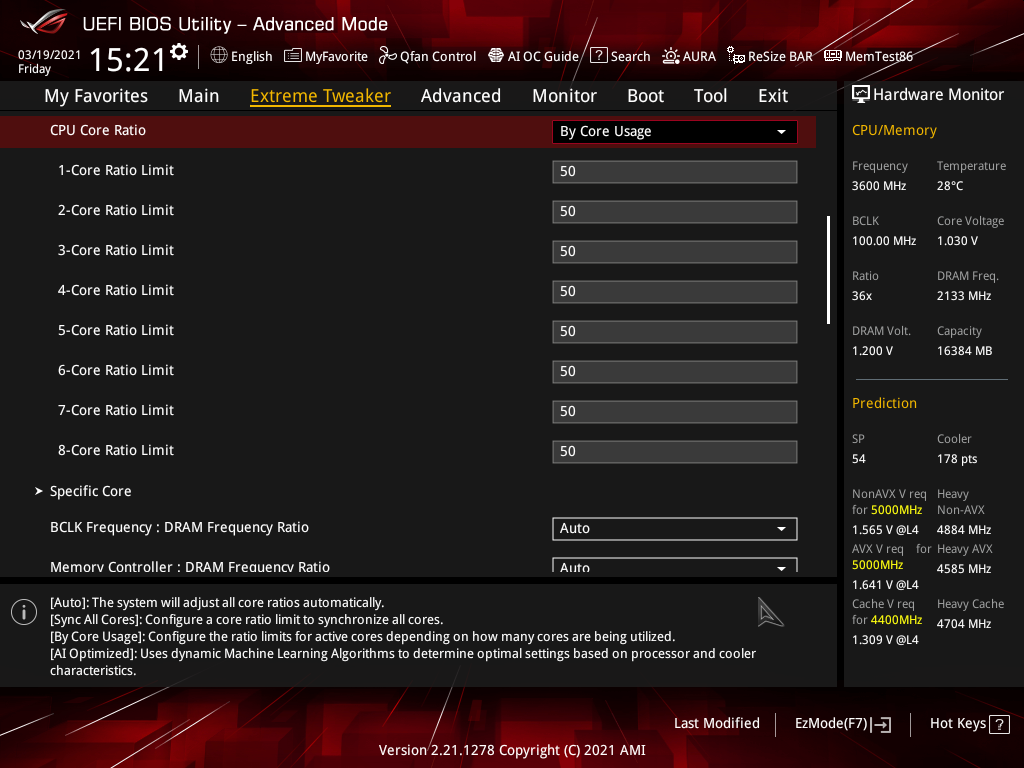This screenshot has width=1024, height=768.
Task: Launch MemTest86 memory icon
Action: click(x=833, y=56)
